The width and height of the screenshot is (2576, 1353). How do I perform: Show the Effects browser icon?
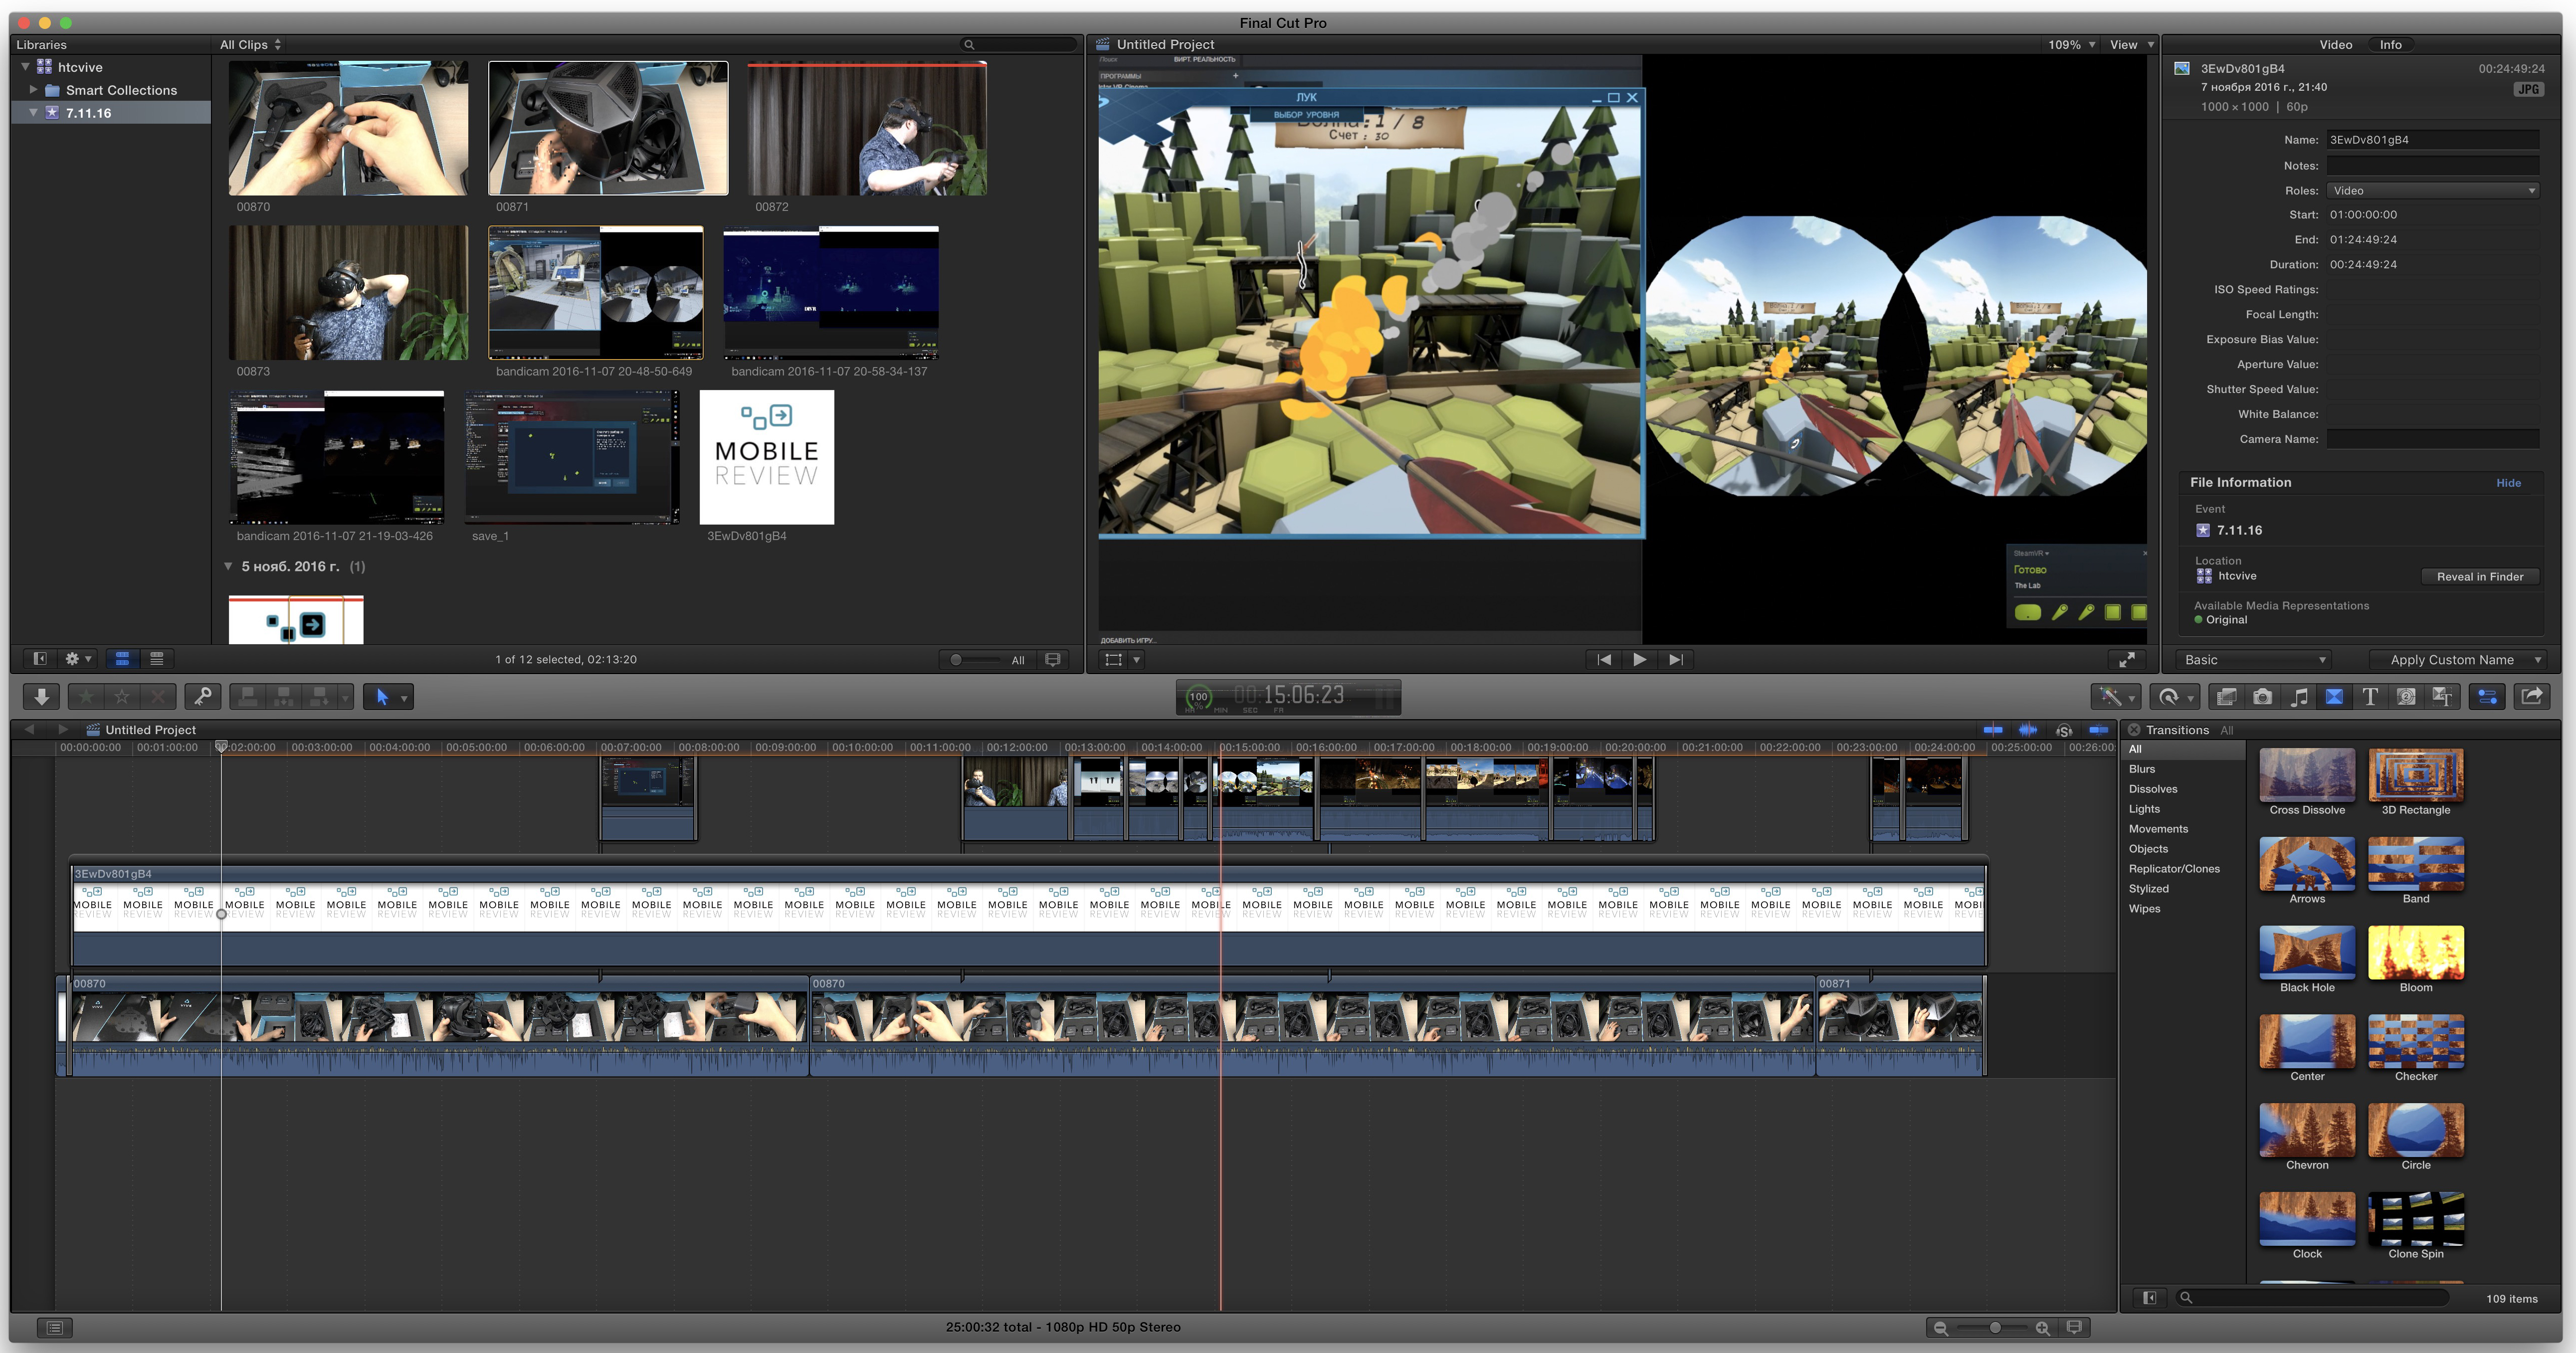tap(2226, 697)
